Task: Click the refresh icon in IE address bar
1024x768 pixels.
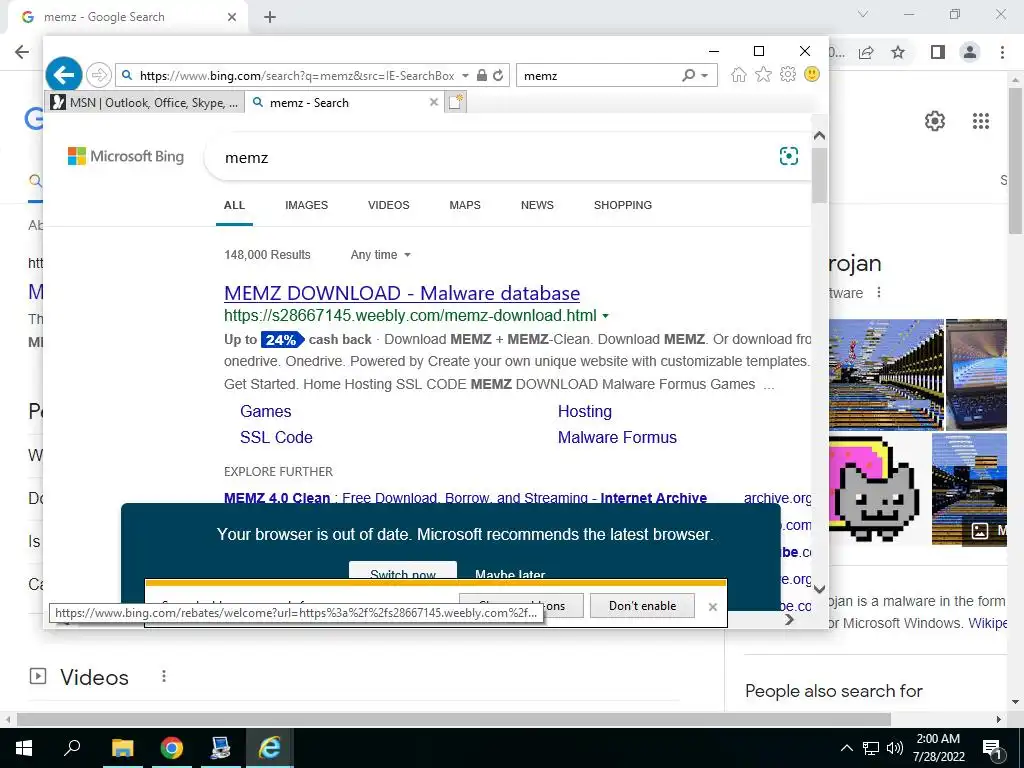Action: click(x=498, y=75)
